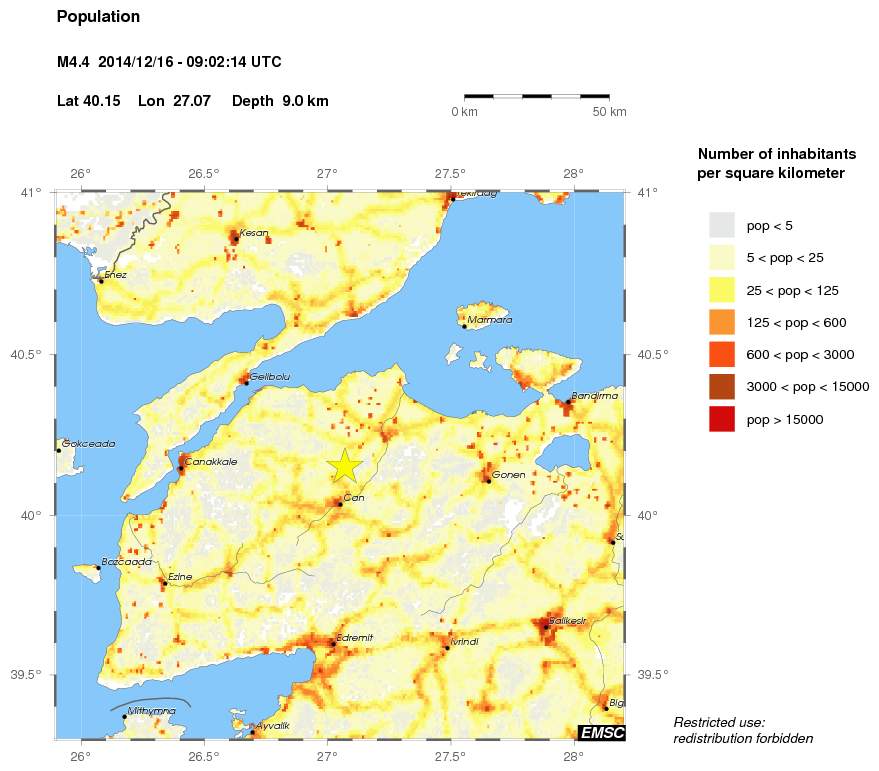Click the yellow epicenter star marker
This screenshot has width=879, height=771.
[344, 466]
